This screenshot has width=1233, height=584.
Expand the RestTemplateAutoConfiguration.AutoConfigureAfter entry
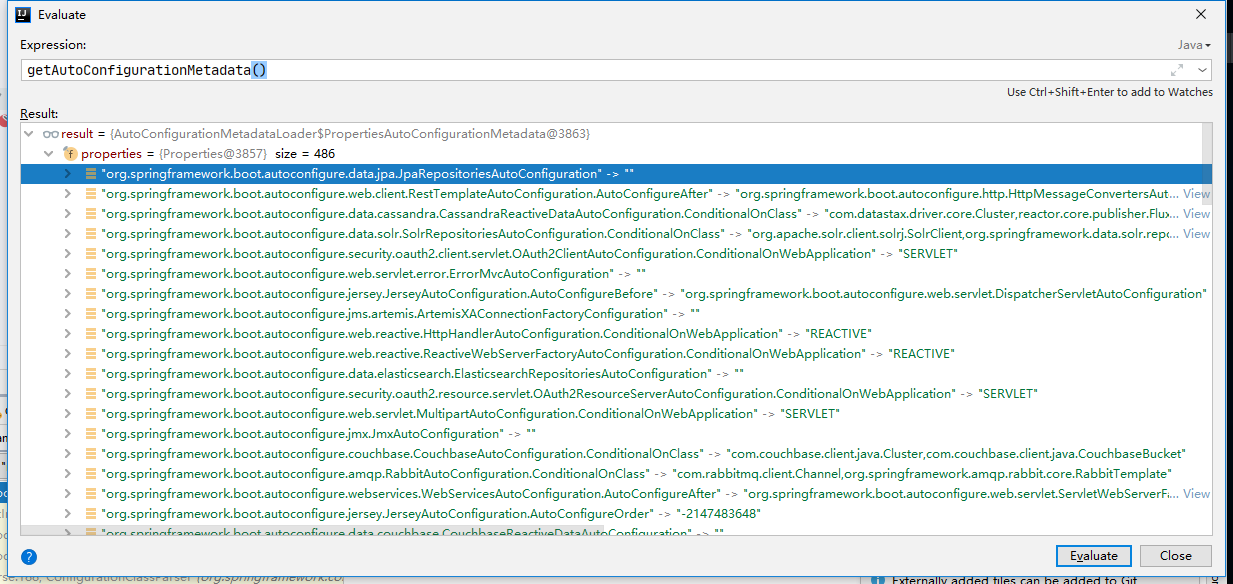click(x=68, y=194)
